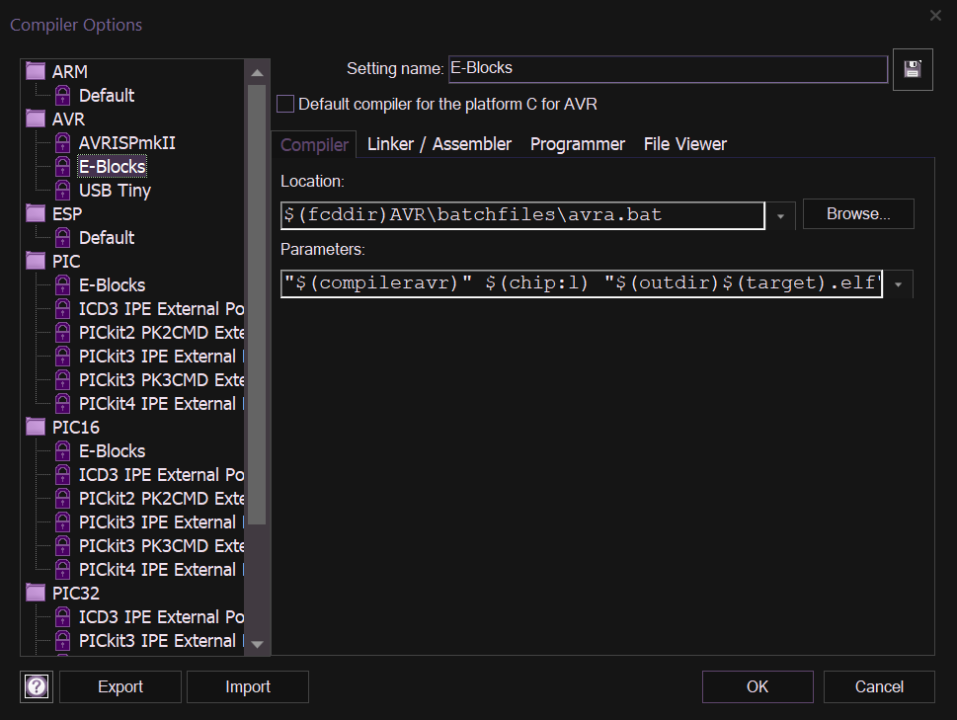Screen dimensions: 957x720
Task: Click the save setting disk icon
Action: [x=912, y=69]
